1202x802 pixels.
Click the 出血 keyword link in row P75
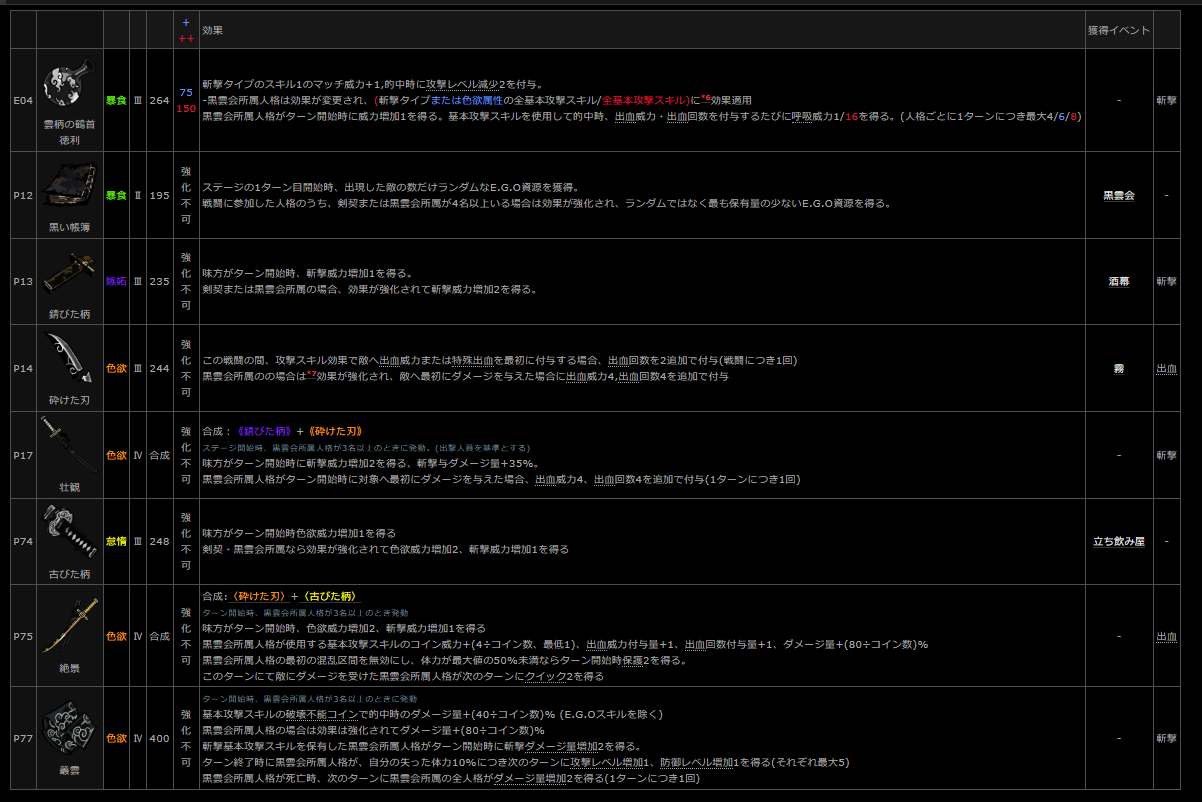1166,636
